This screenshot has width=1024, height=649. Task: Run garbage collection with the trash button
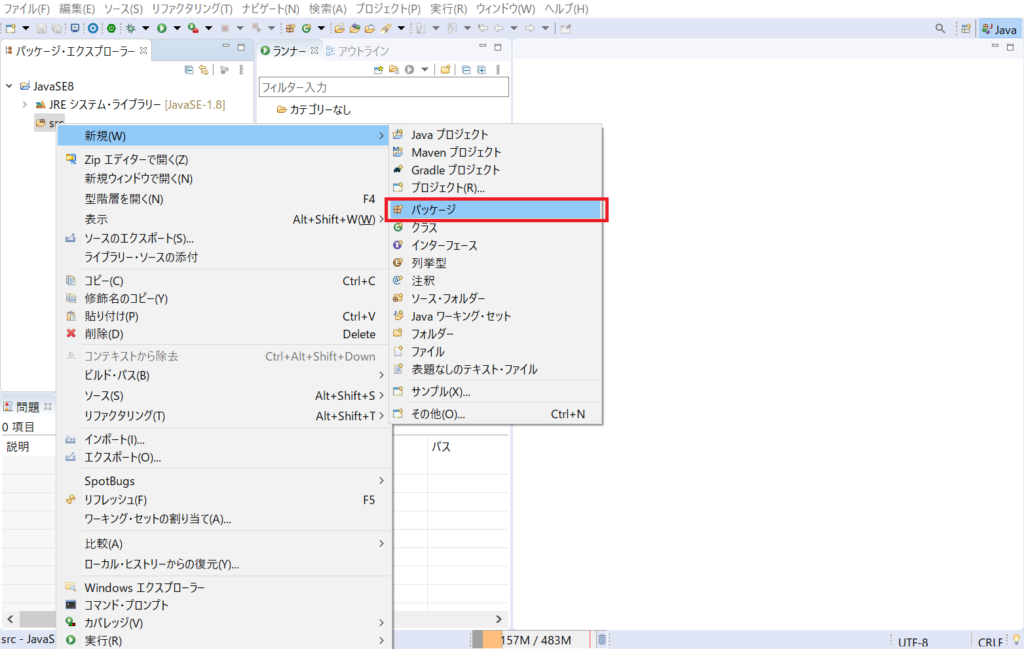(x=600, y=637)
